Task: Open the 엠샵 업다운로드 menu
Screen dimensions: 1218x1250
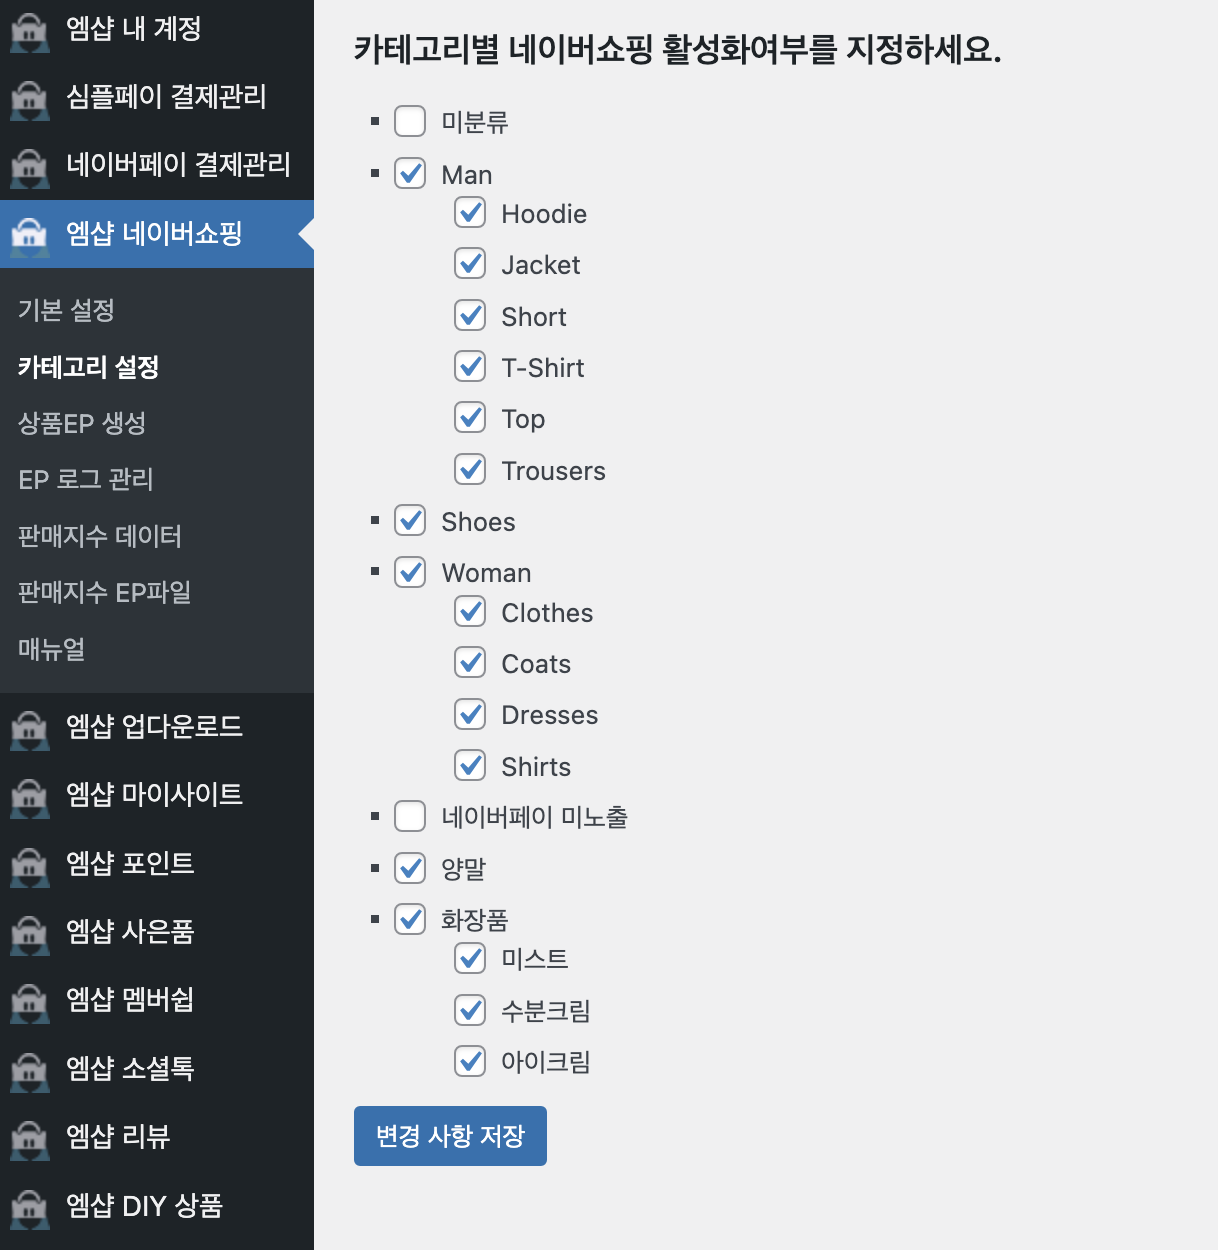Action: (157, 727)
